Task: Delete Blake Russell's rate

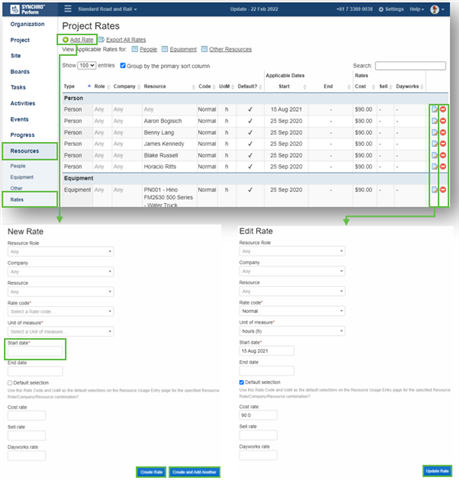Action: pyautogui.click(x=443, y=155)
